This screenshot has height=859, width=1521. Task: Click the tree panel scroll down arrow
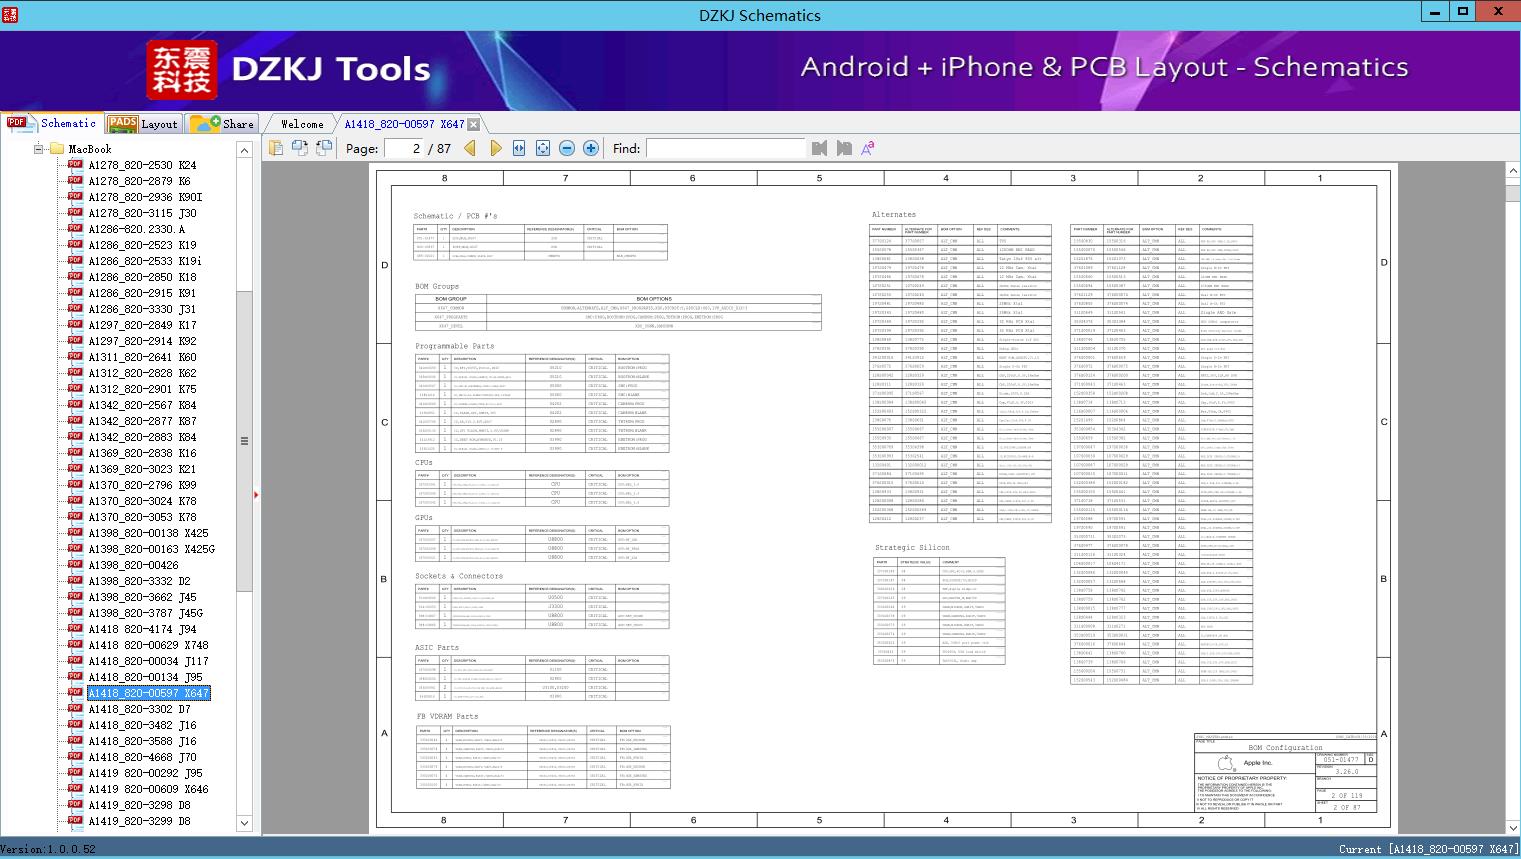point(244,823)
